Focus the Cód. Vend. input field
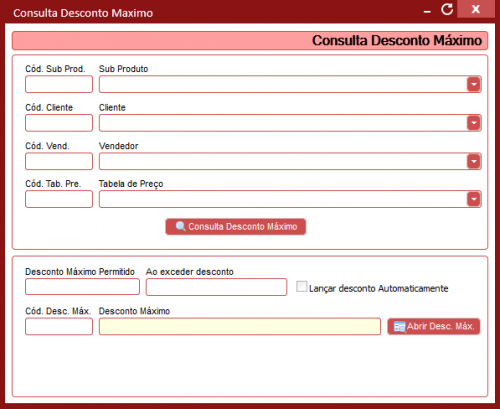This screenshot has width=500, height=409. pyautogui.click(x=59, y=162)
